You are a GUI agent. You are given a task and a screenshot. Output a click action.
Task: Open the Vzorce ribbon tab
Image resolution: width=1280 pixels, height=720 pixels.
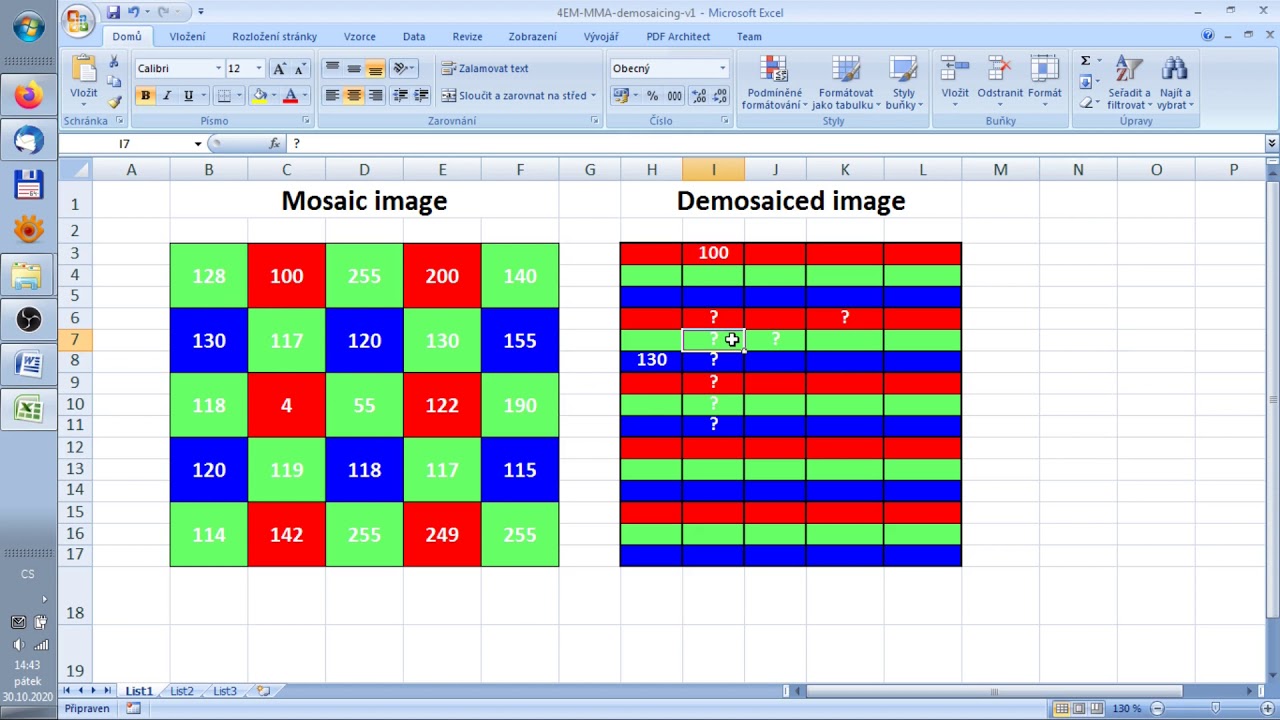pos(360,36)
